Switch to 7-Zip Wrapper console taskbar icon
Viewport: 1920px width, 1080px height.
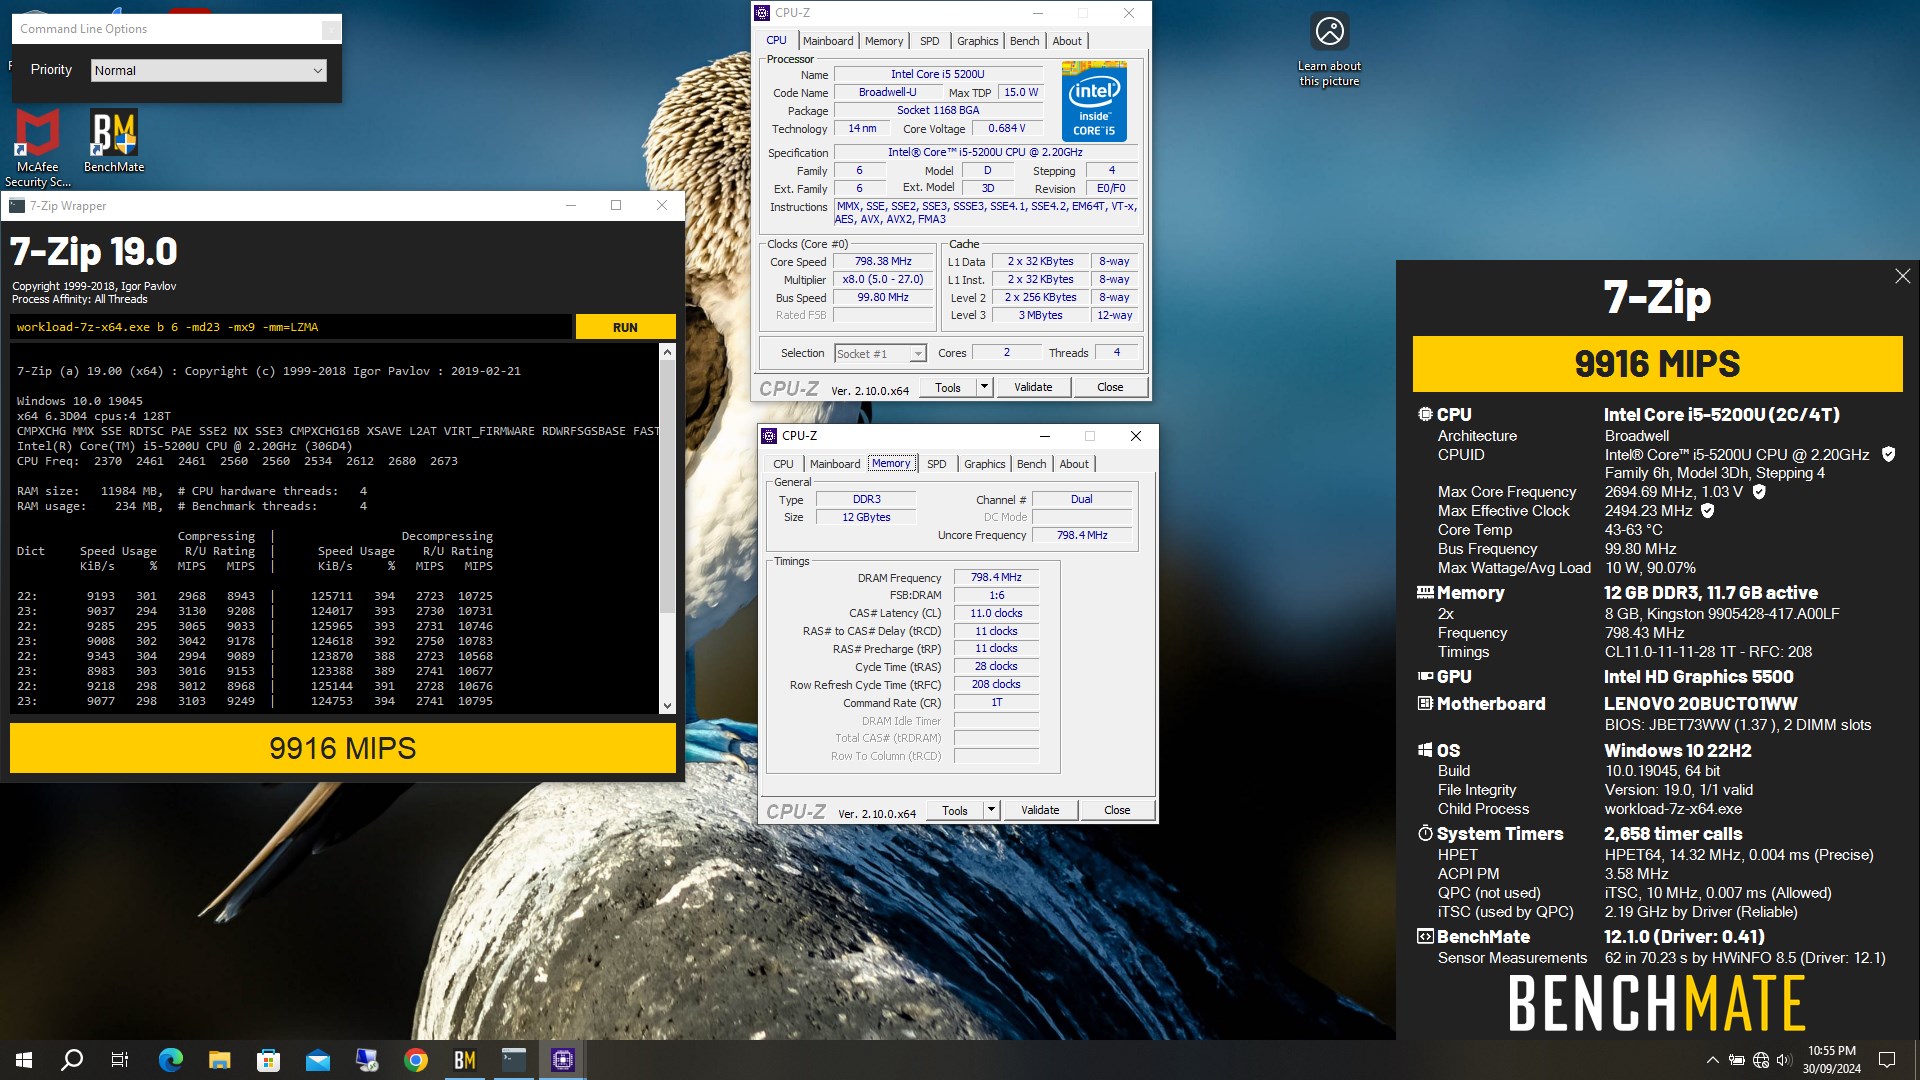pos(514,1060)
